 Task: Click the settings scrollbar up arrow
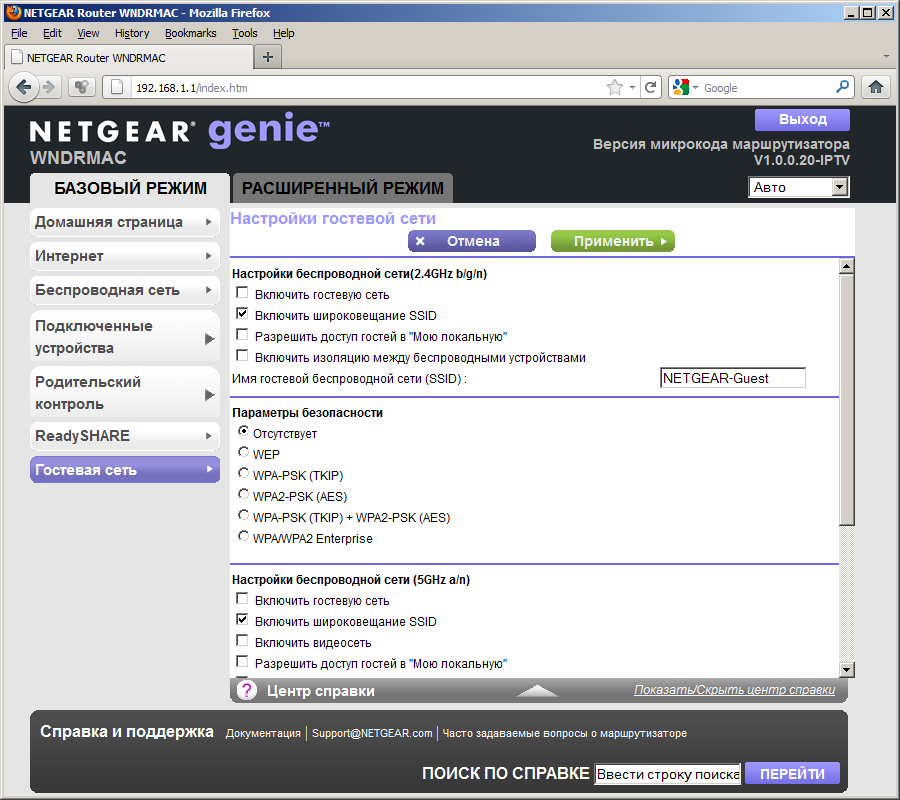point(847,266)
